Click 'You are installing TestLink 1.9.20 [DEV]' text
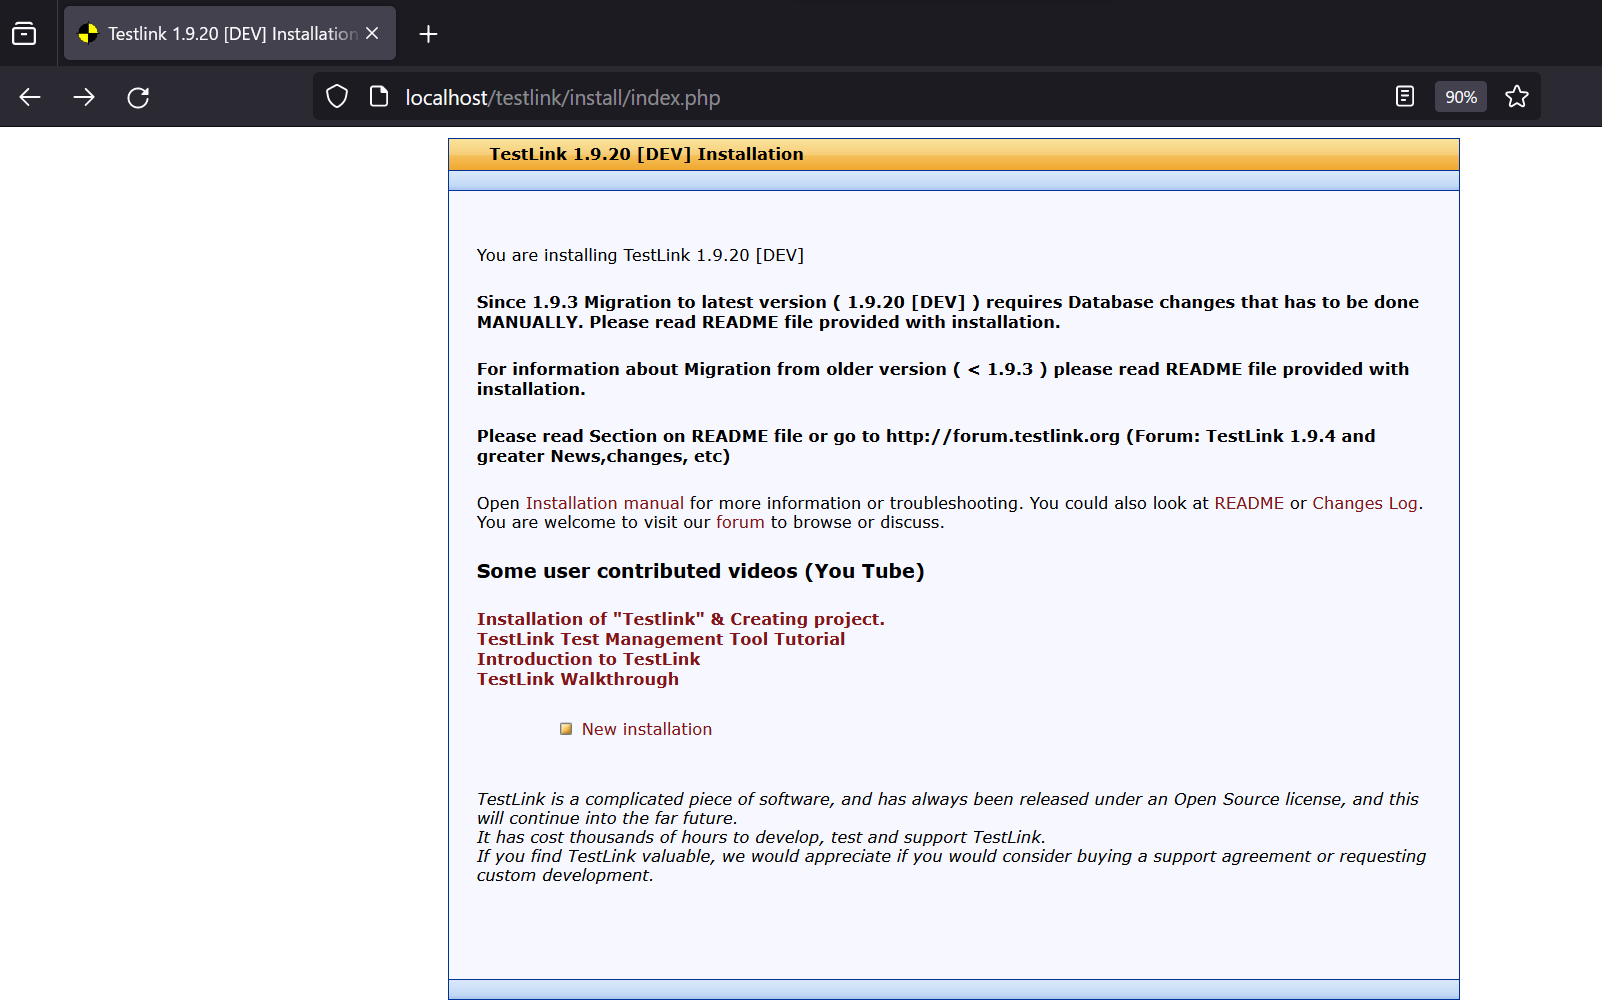Viewport: 1602px width, 1008px height. click(640, 255)
